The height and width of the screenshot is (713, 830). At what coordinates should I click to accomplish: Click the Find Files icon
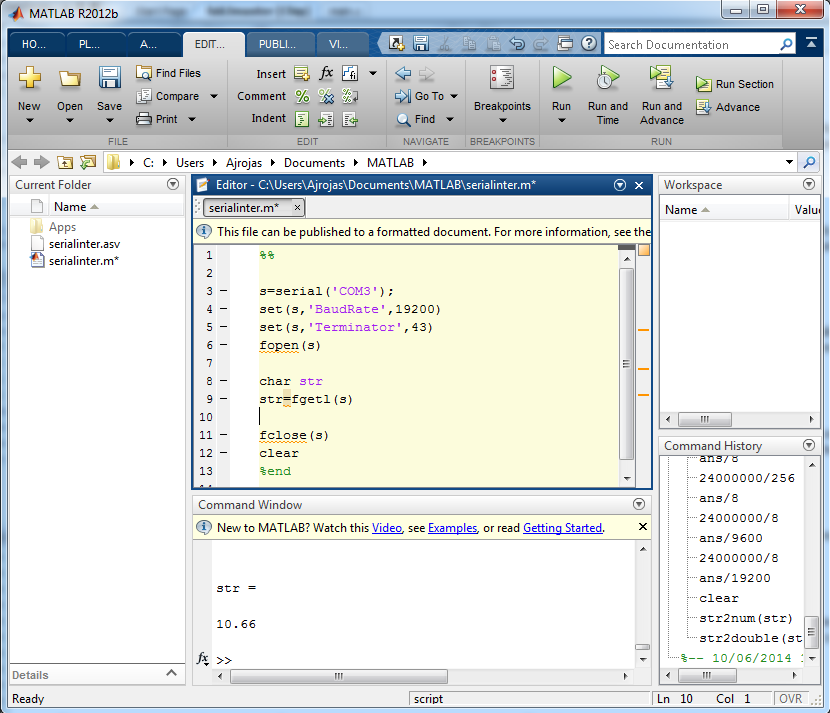click(x=145, y=73)
